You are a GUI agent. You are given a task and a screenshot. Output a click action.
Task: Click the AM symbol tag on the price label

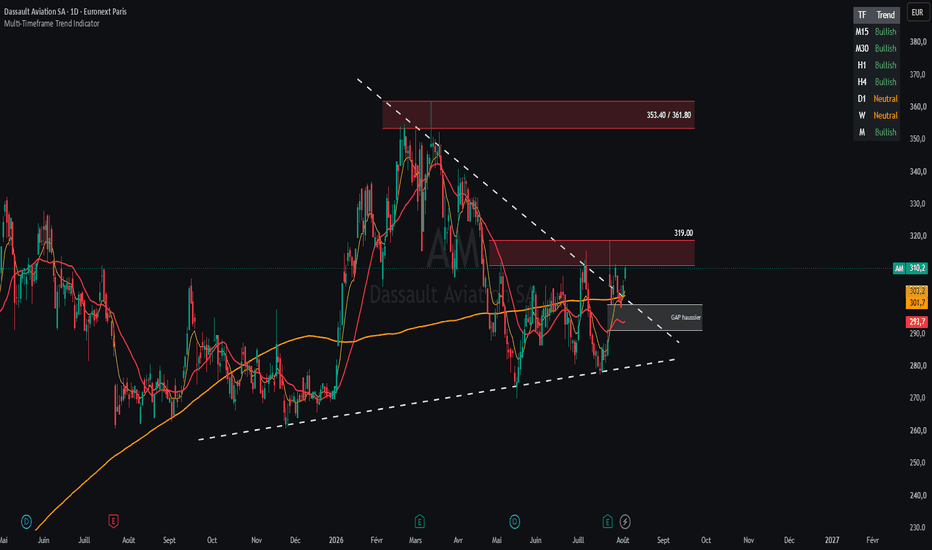coord(899,269)
